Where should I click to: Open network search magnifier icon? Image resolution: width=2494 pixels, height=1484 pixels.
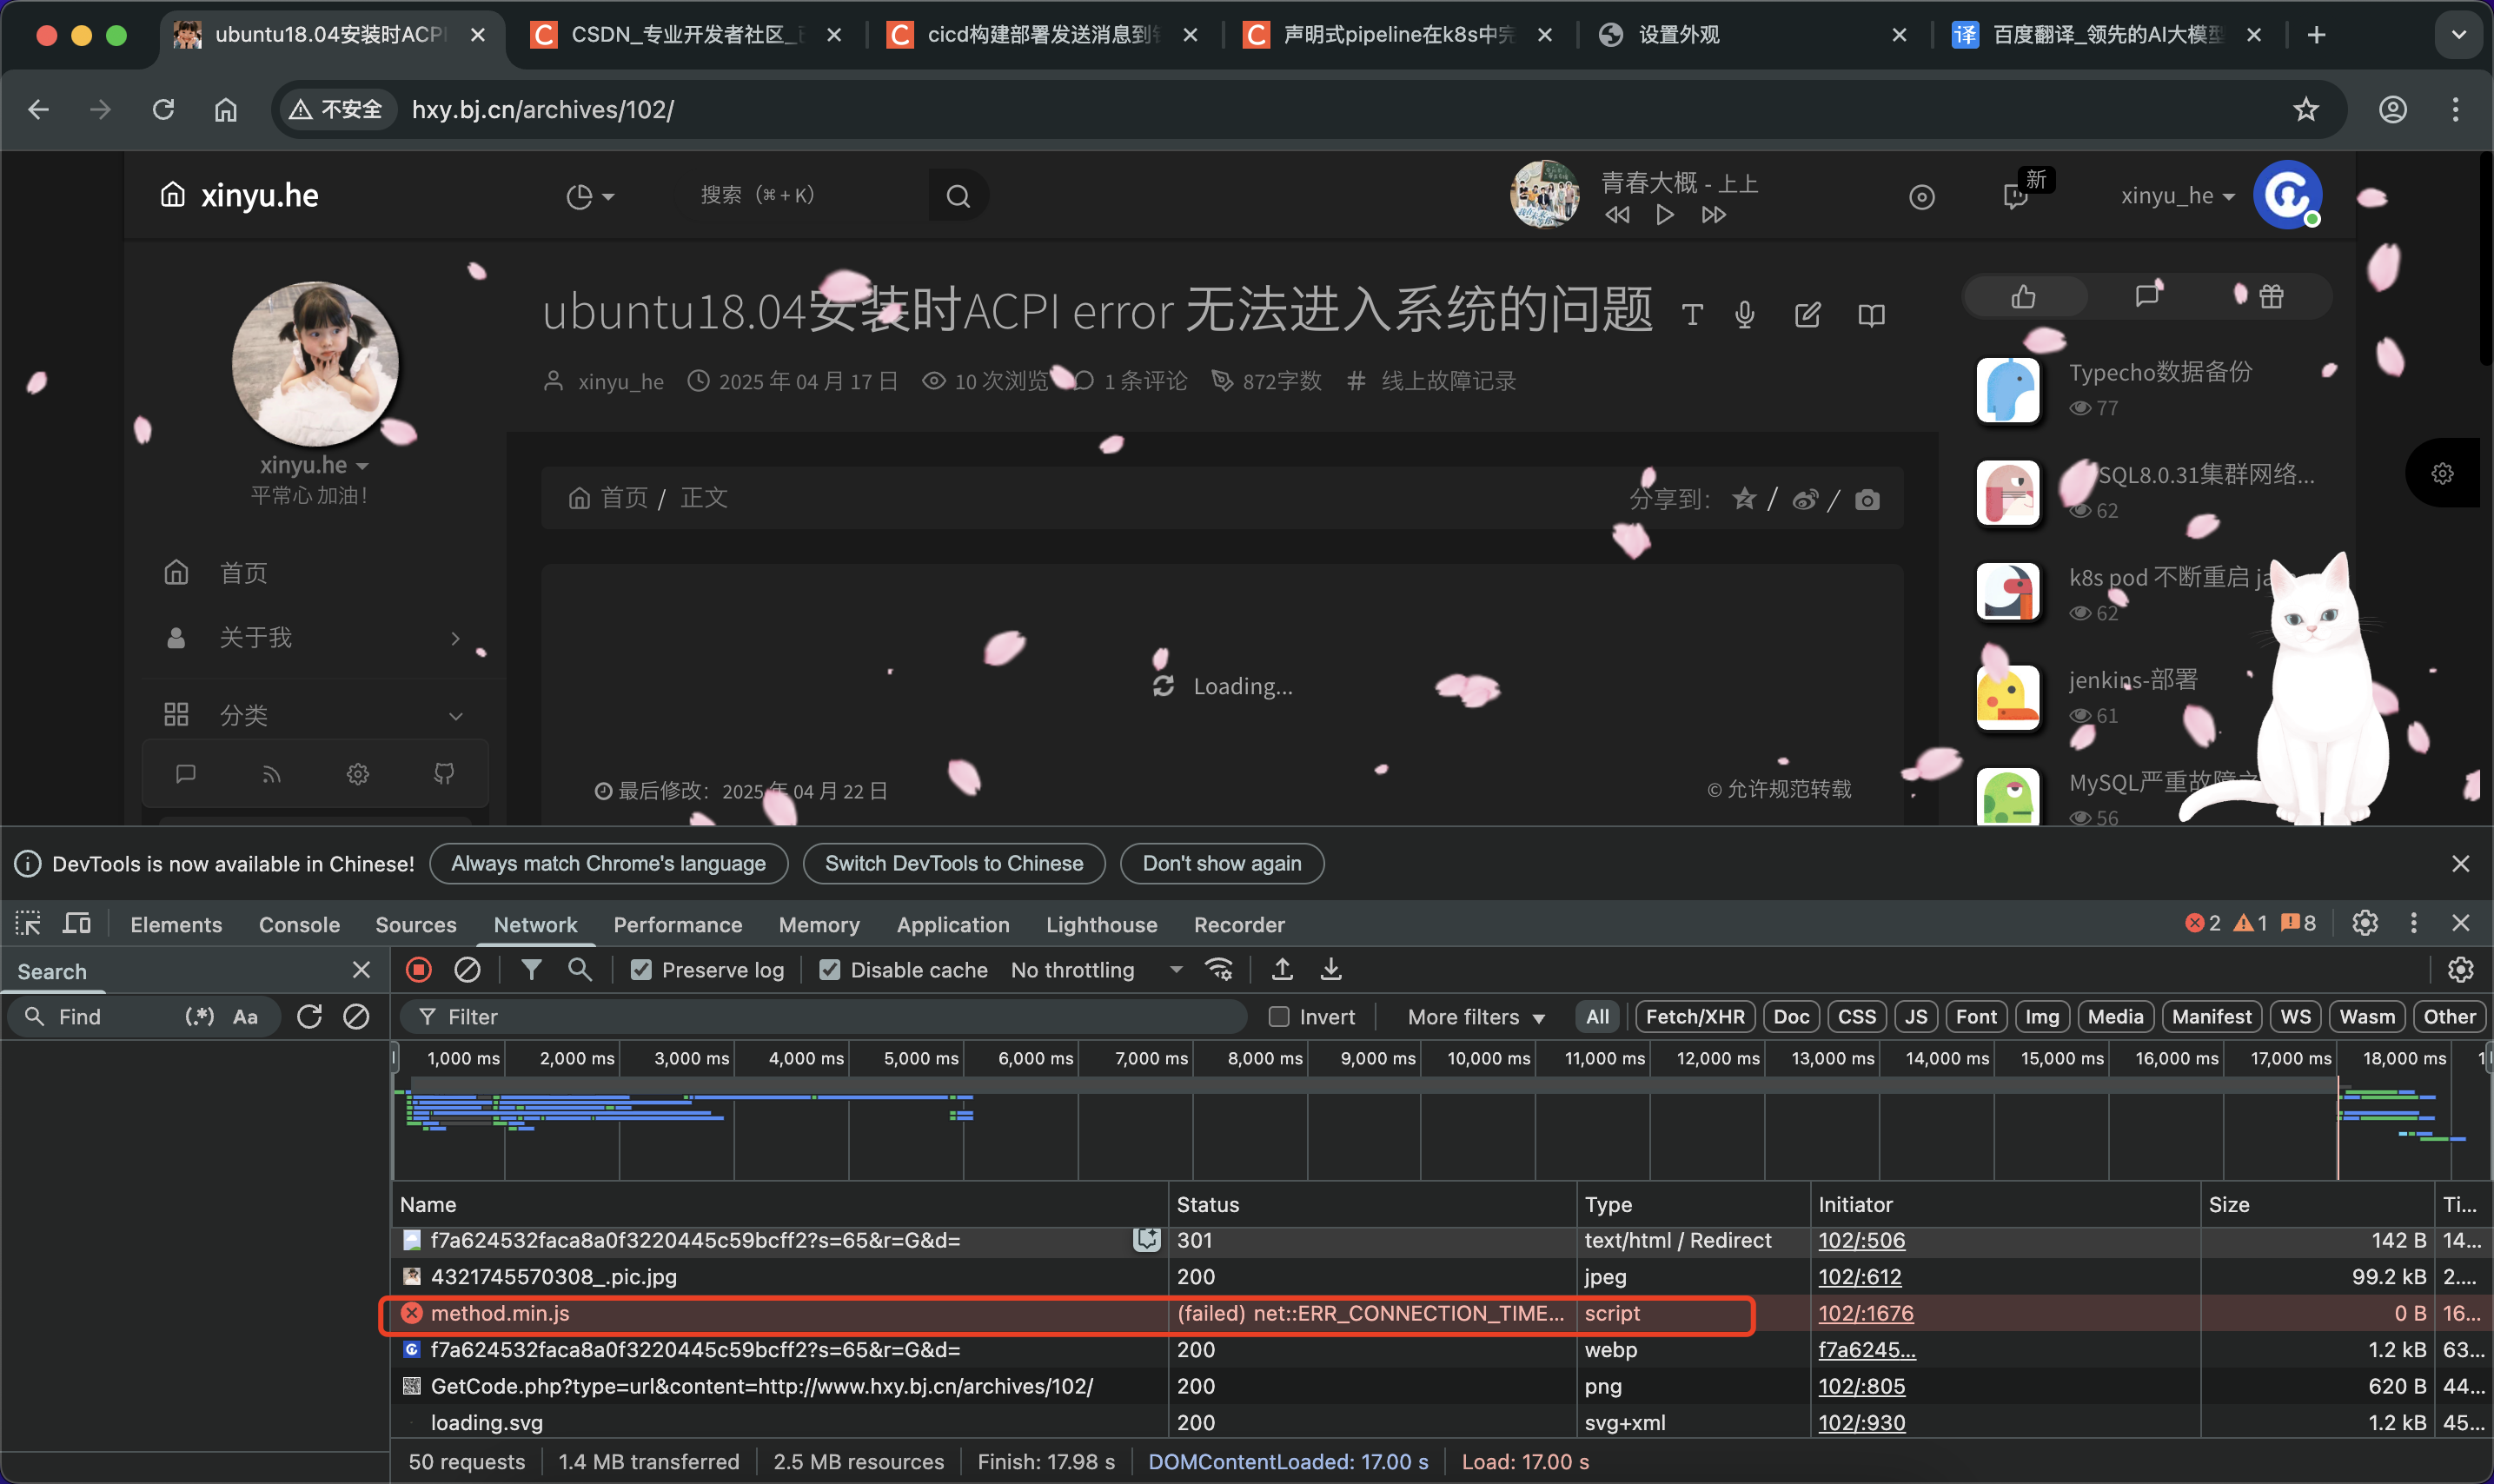pyautogui.click(x=579, y=969)
